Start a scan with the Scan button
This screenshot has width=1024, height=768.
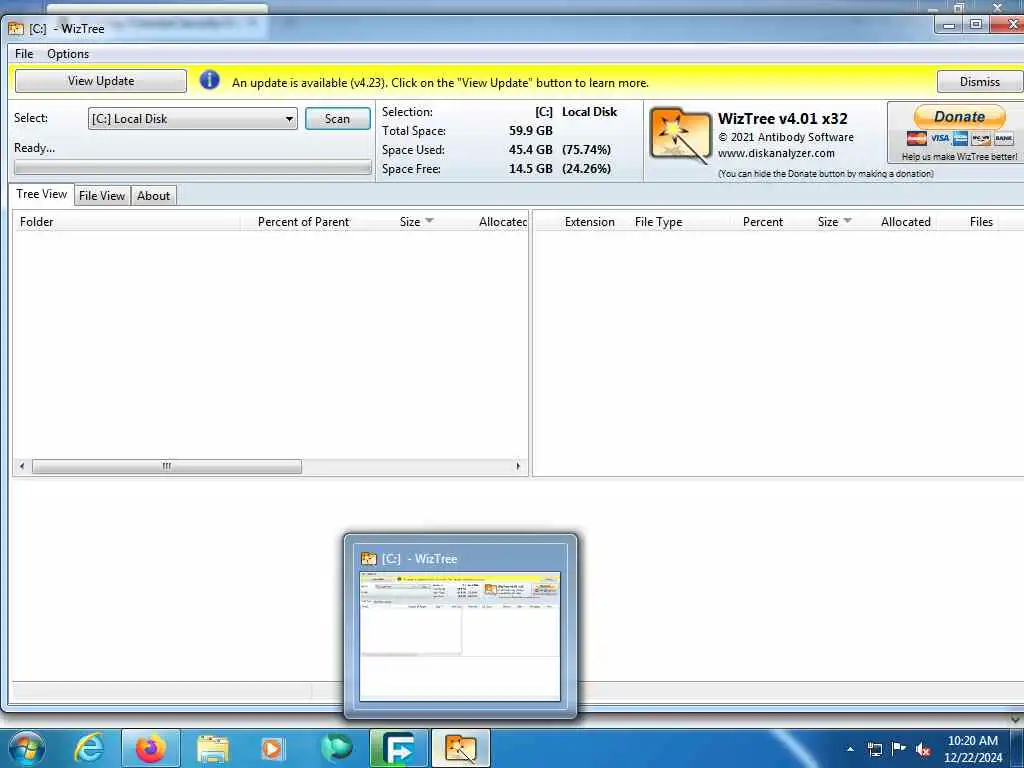338,119
